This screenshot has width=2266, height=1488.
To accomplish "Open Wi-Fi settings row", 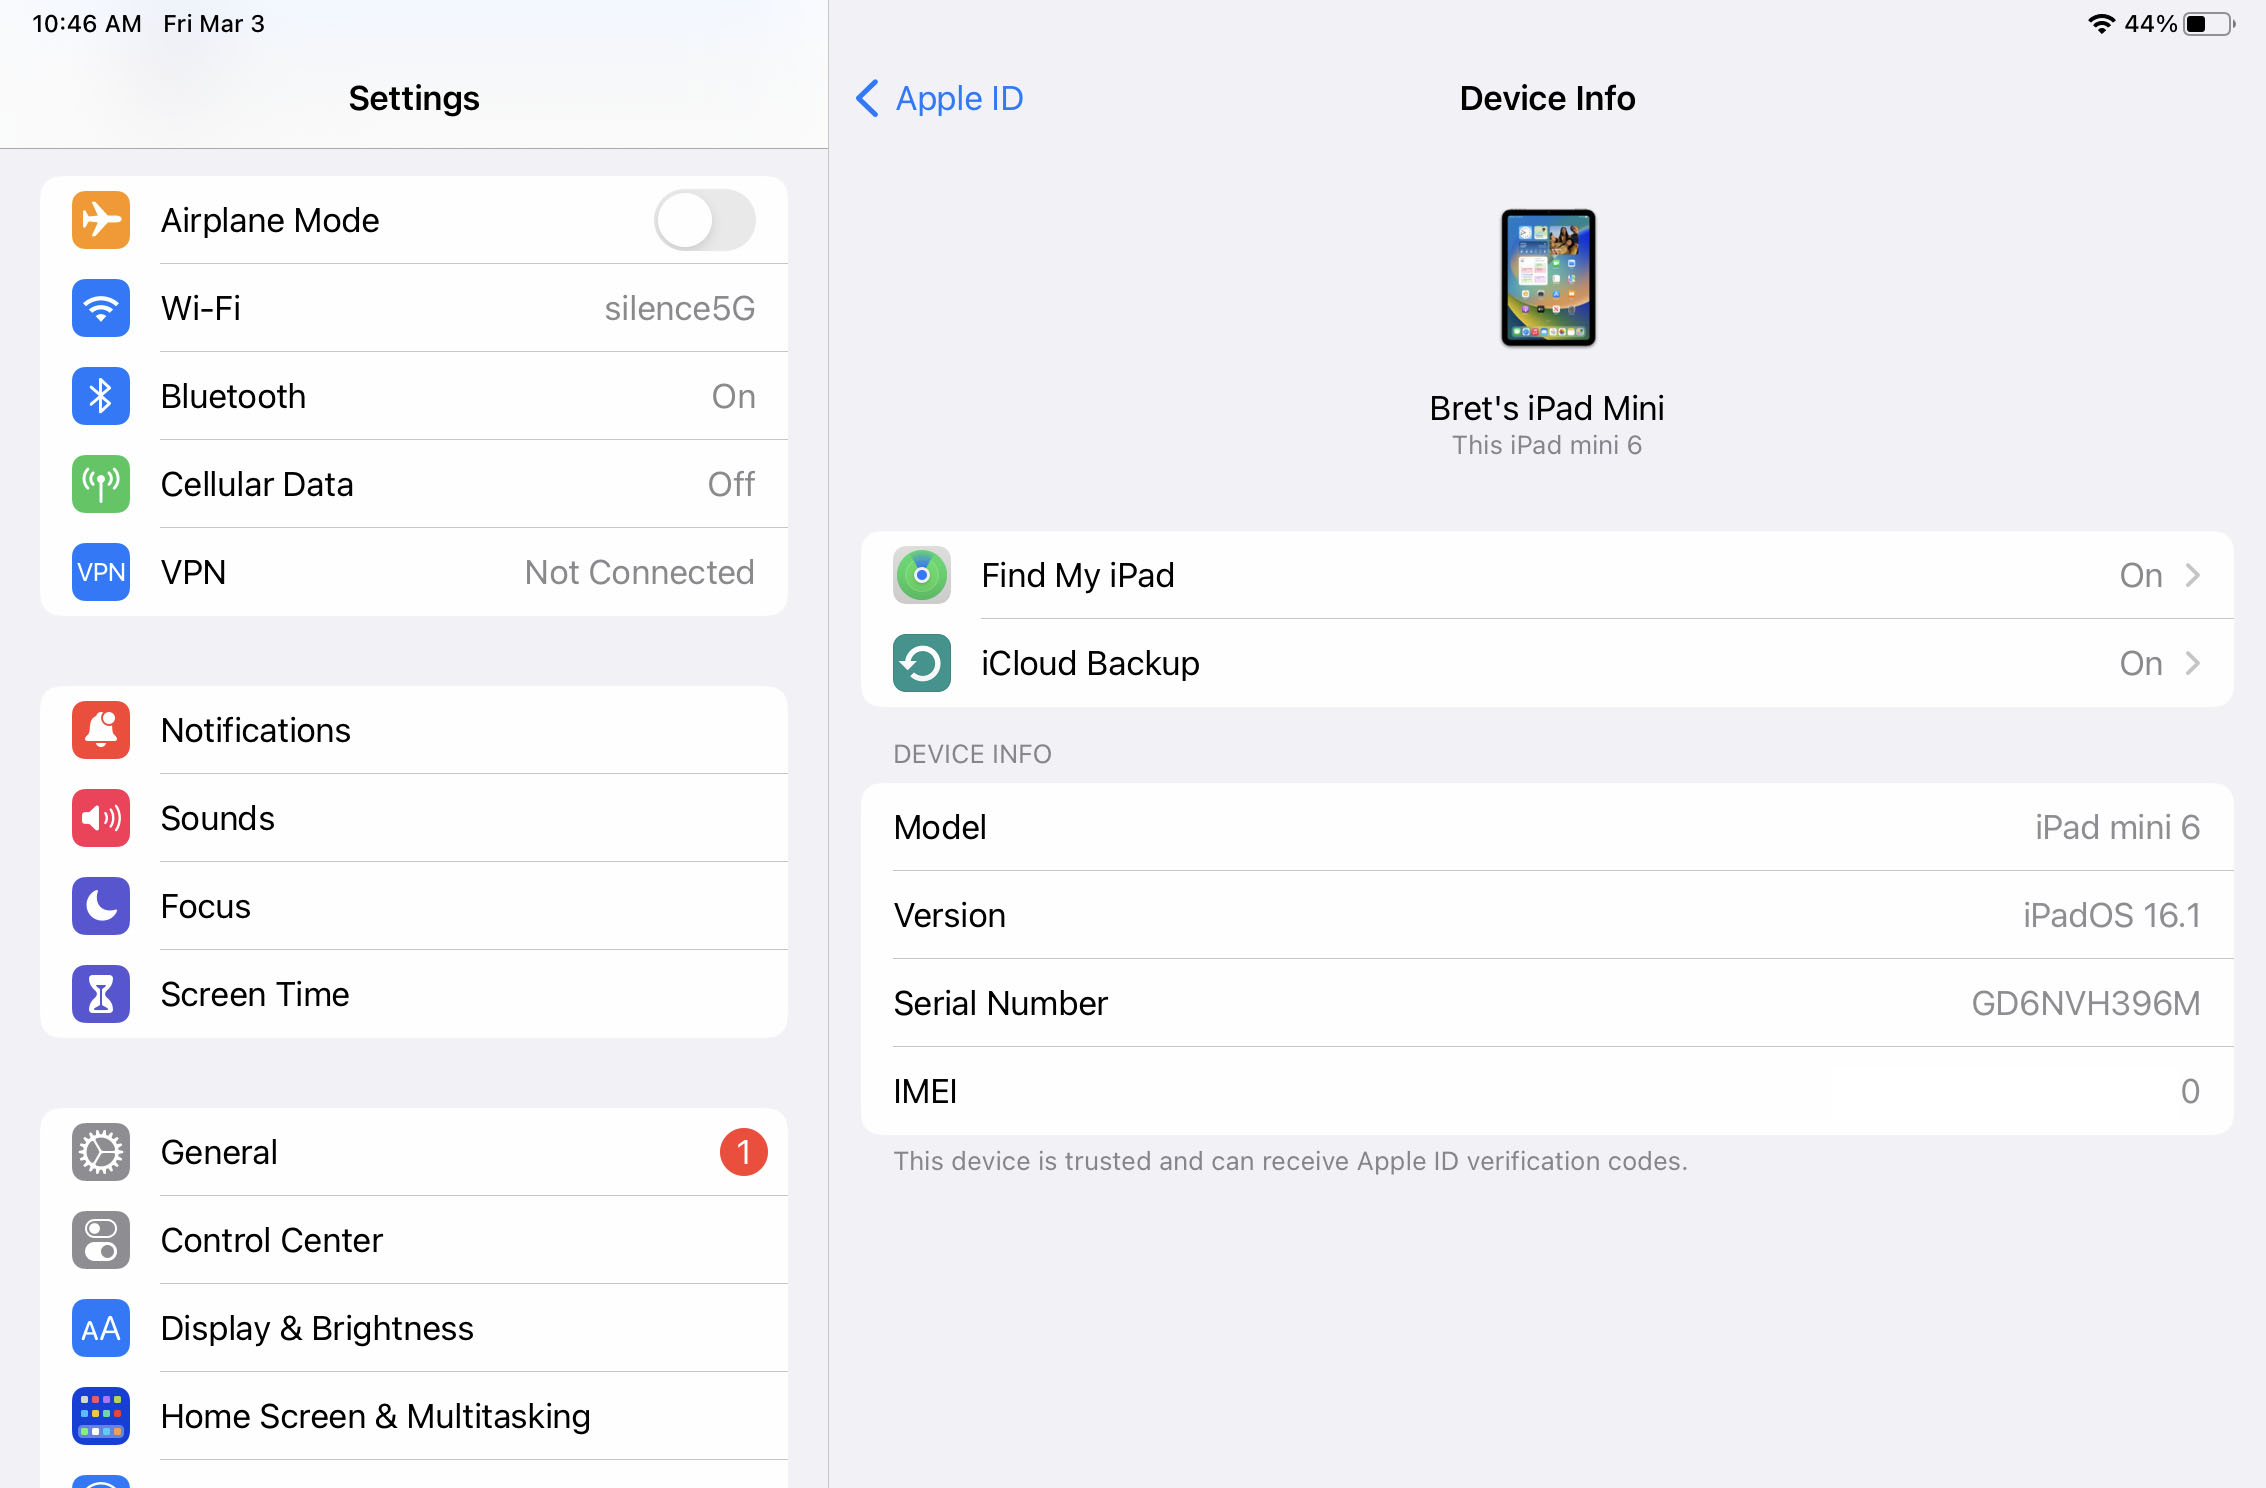I will pyautogui.click(x=414, y=308).
